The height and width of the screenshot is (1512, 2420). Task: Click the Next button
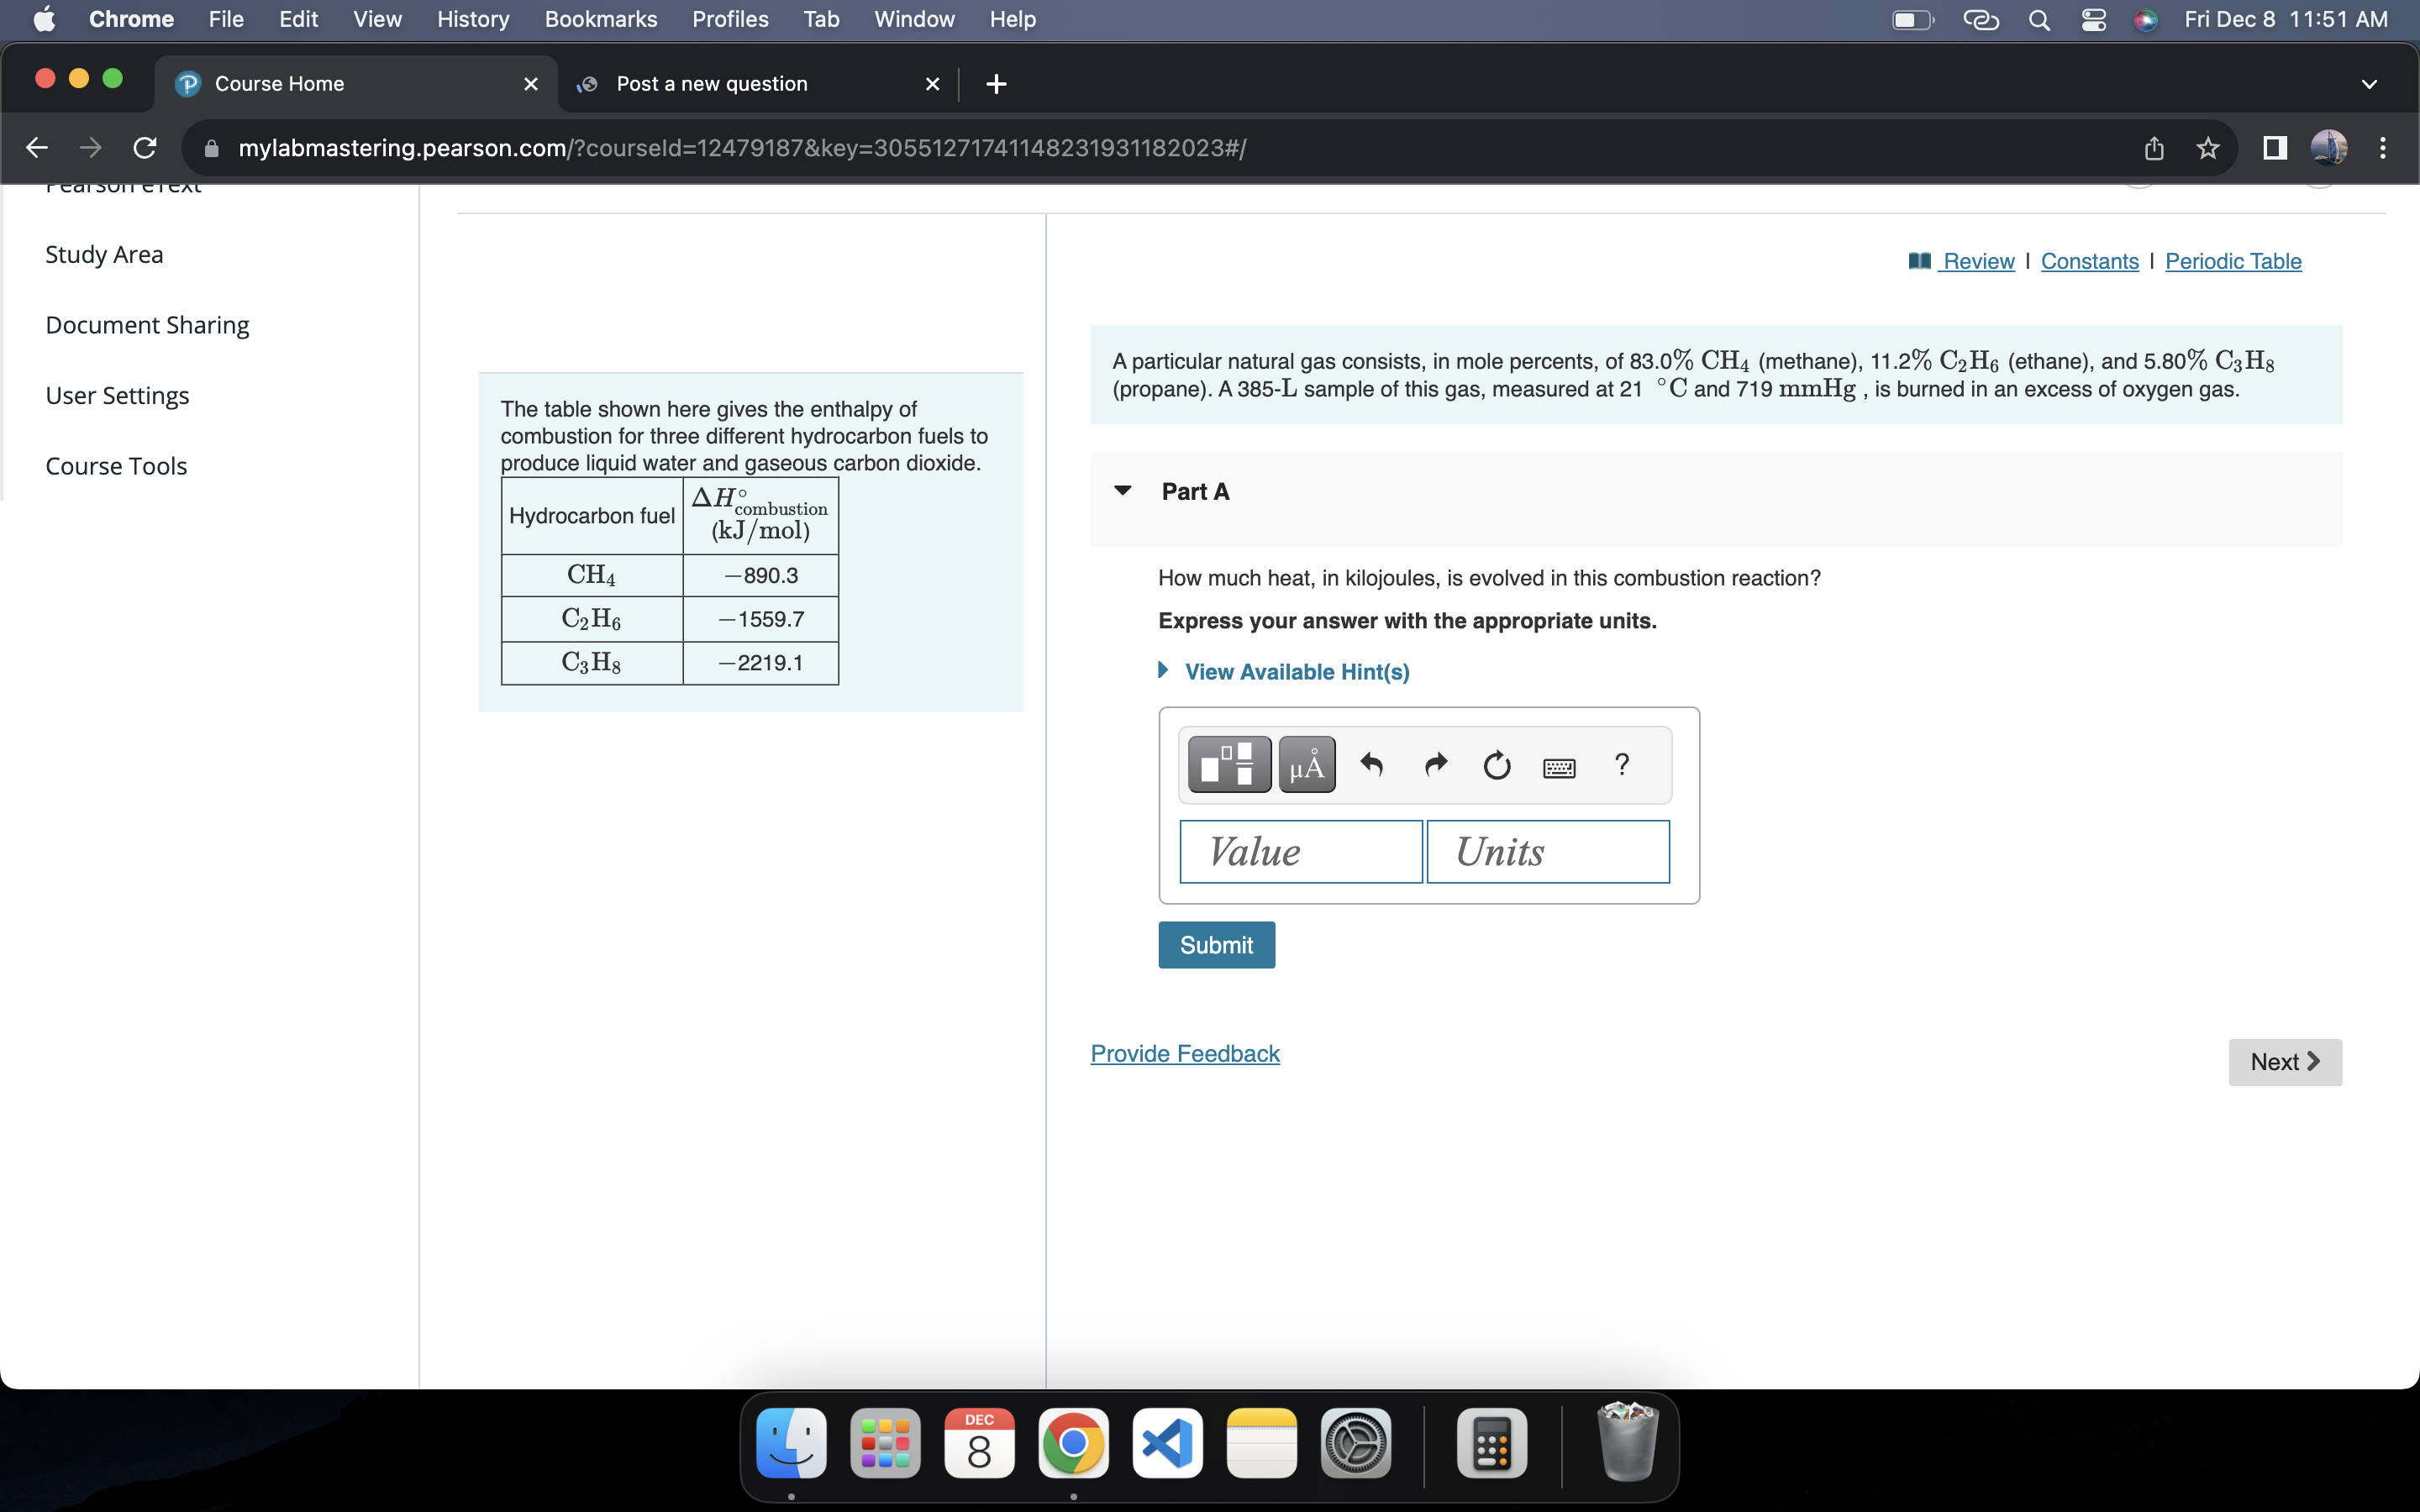(2285, 1062)
